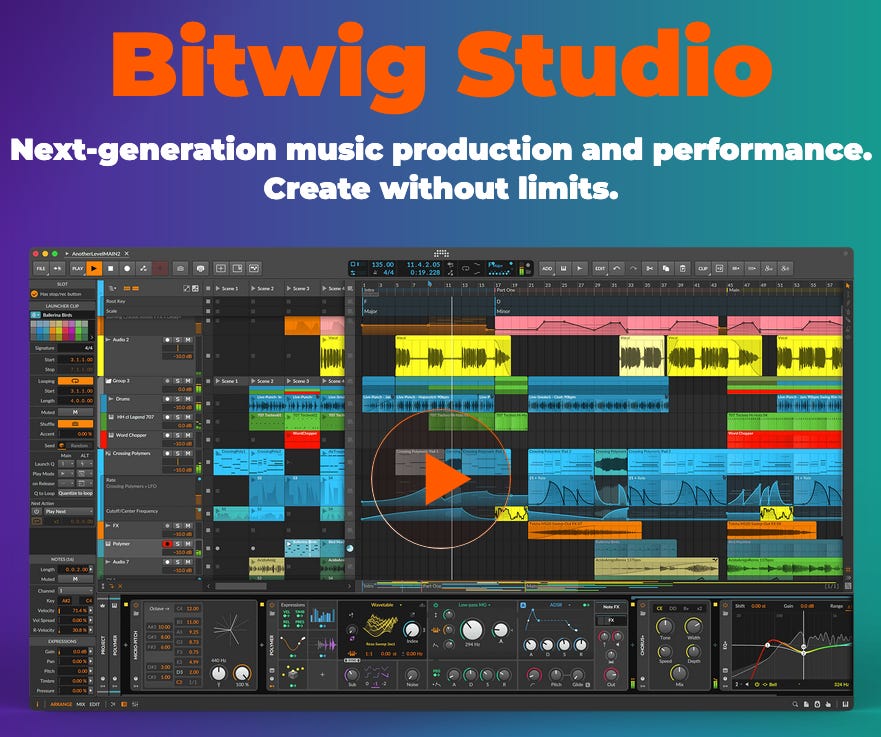
Task: Click large orange play overlay button
Action: 441,479
